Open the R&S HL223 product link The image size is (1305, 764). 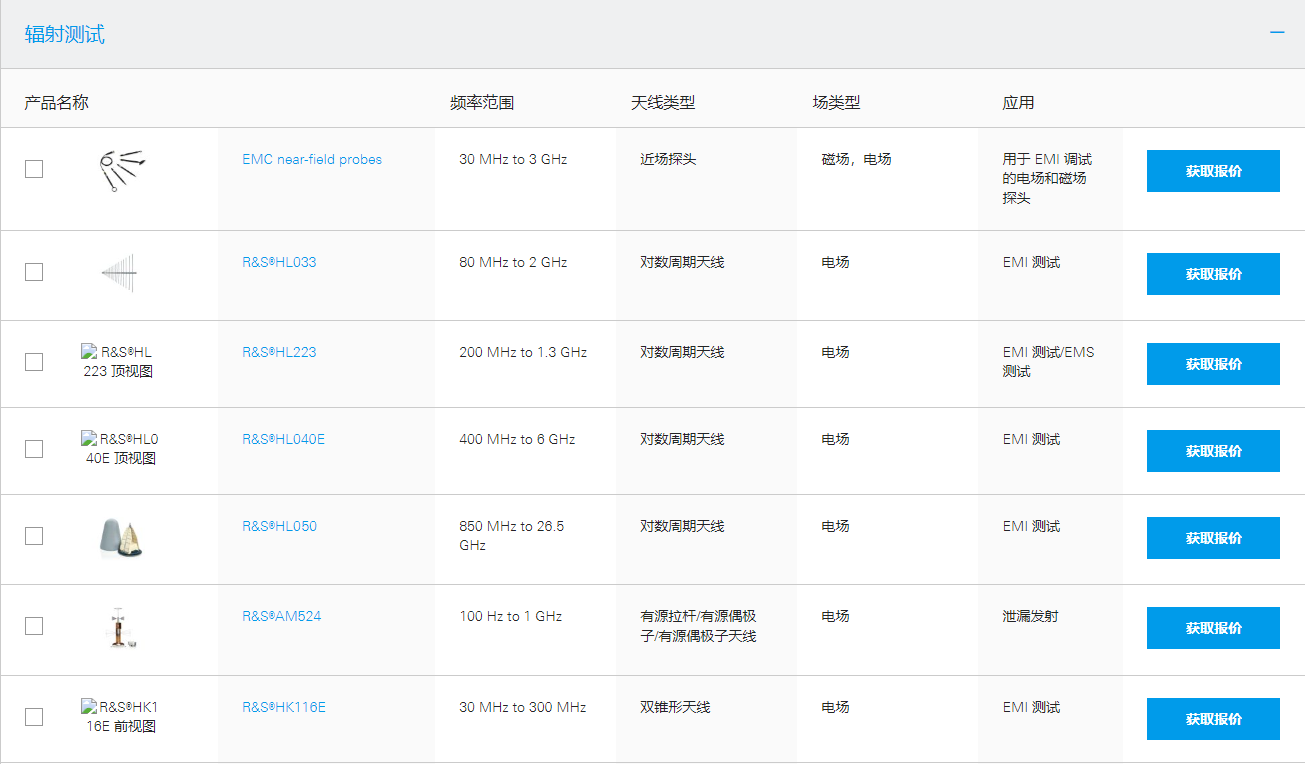click(x=279, y=352)
